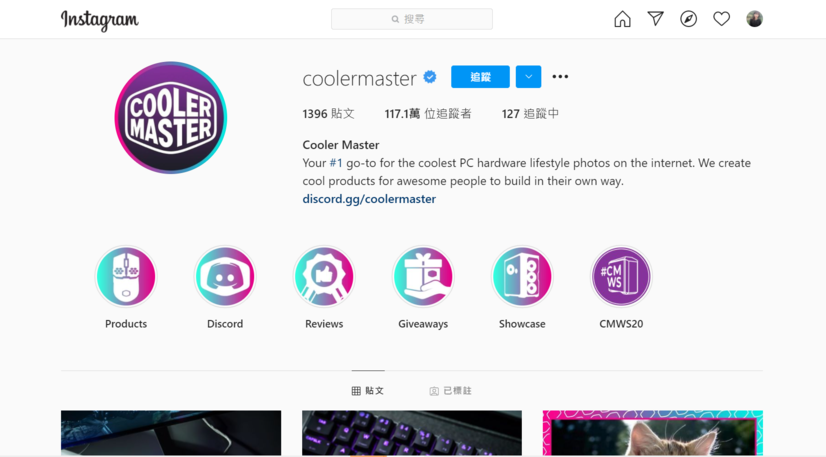The width and height of the screenshot is (826, 457).
Task: Click the 搜尋 search field
Action: click(x=412, y=19)
